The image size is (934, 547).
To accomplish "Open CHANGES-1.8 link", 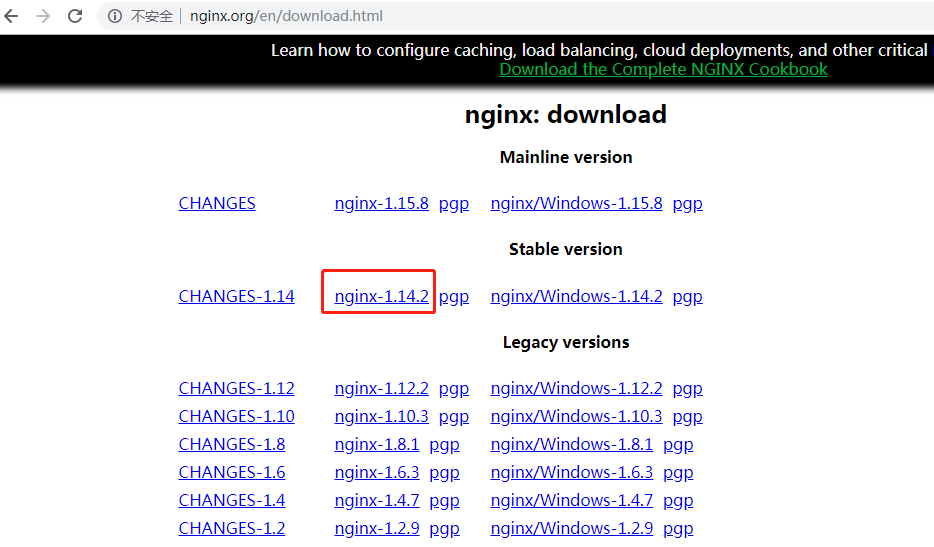I will [232, 445].
